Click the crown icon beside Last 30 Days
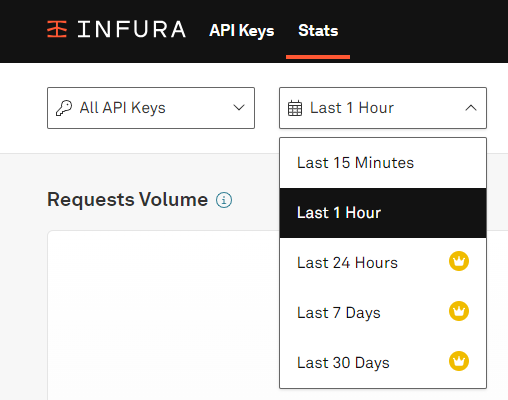508x400 pixels. click(459, 361)
